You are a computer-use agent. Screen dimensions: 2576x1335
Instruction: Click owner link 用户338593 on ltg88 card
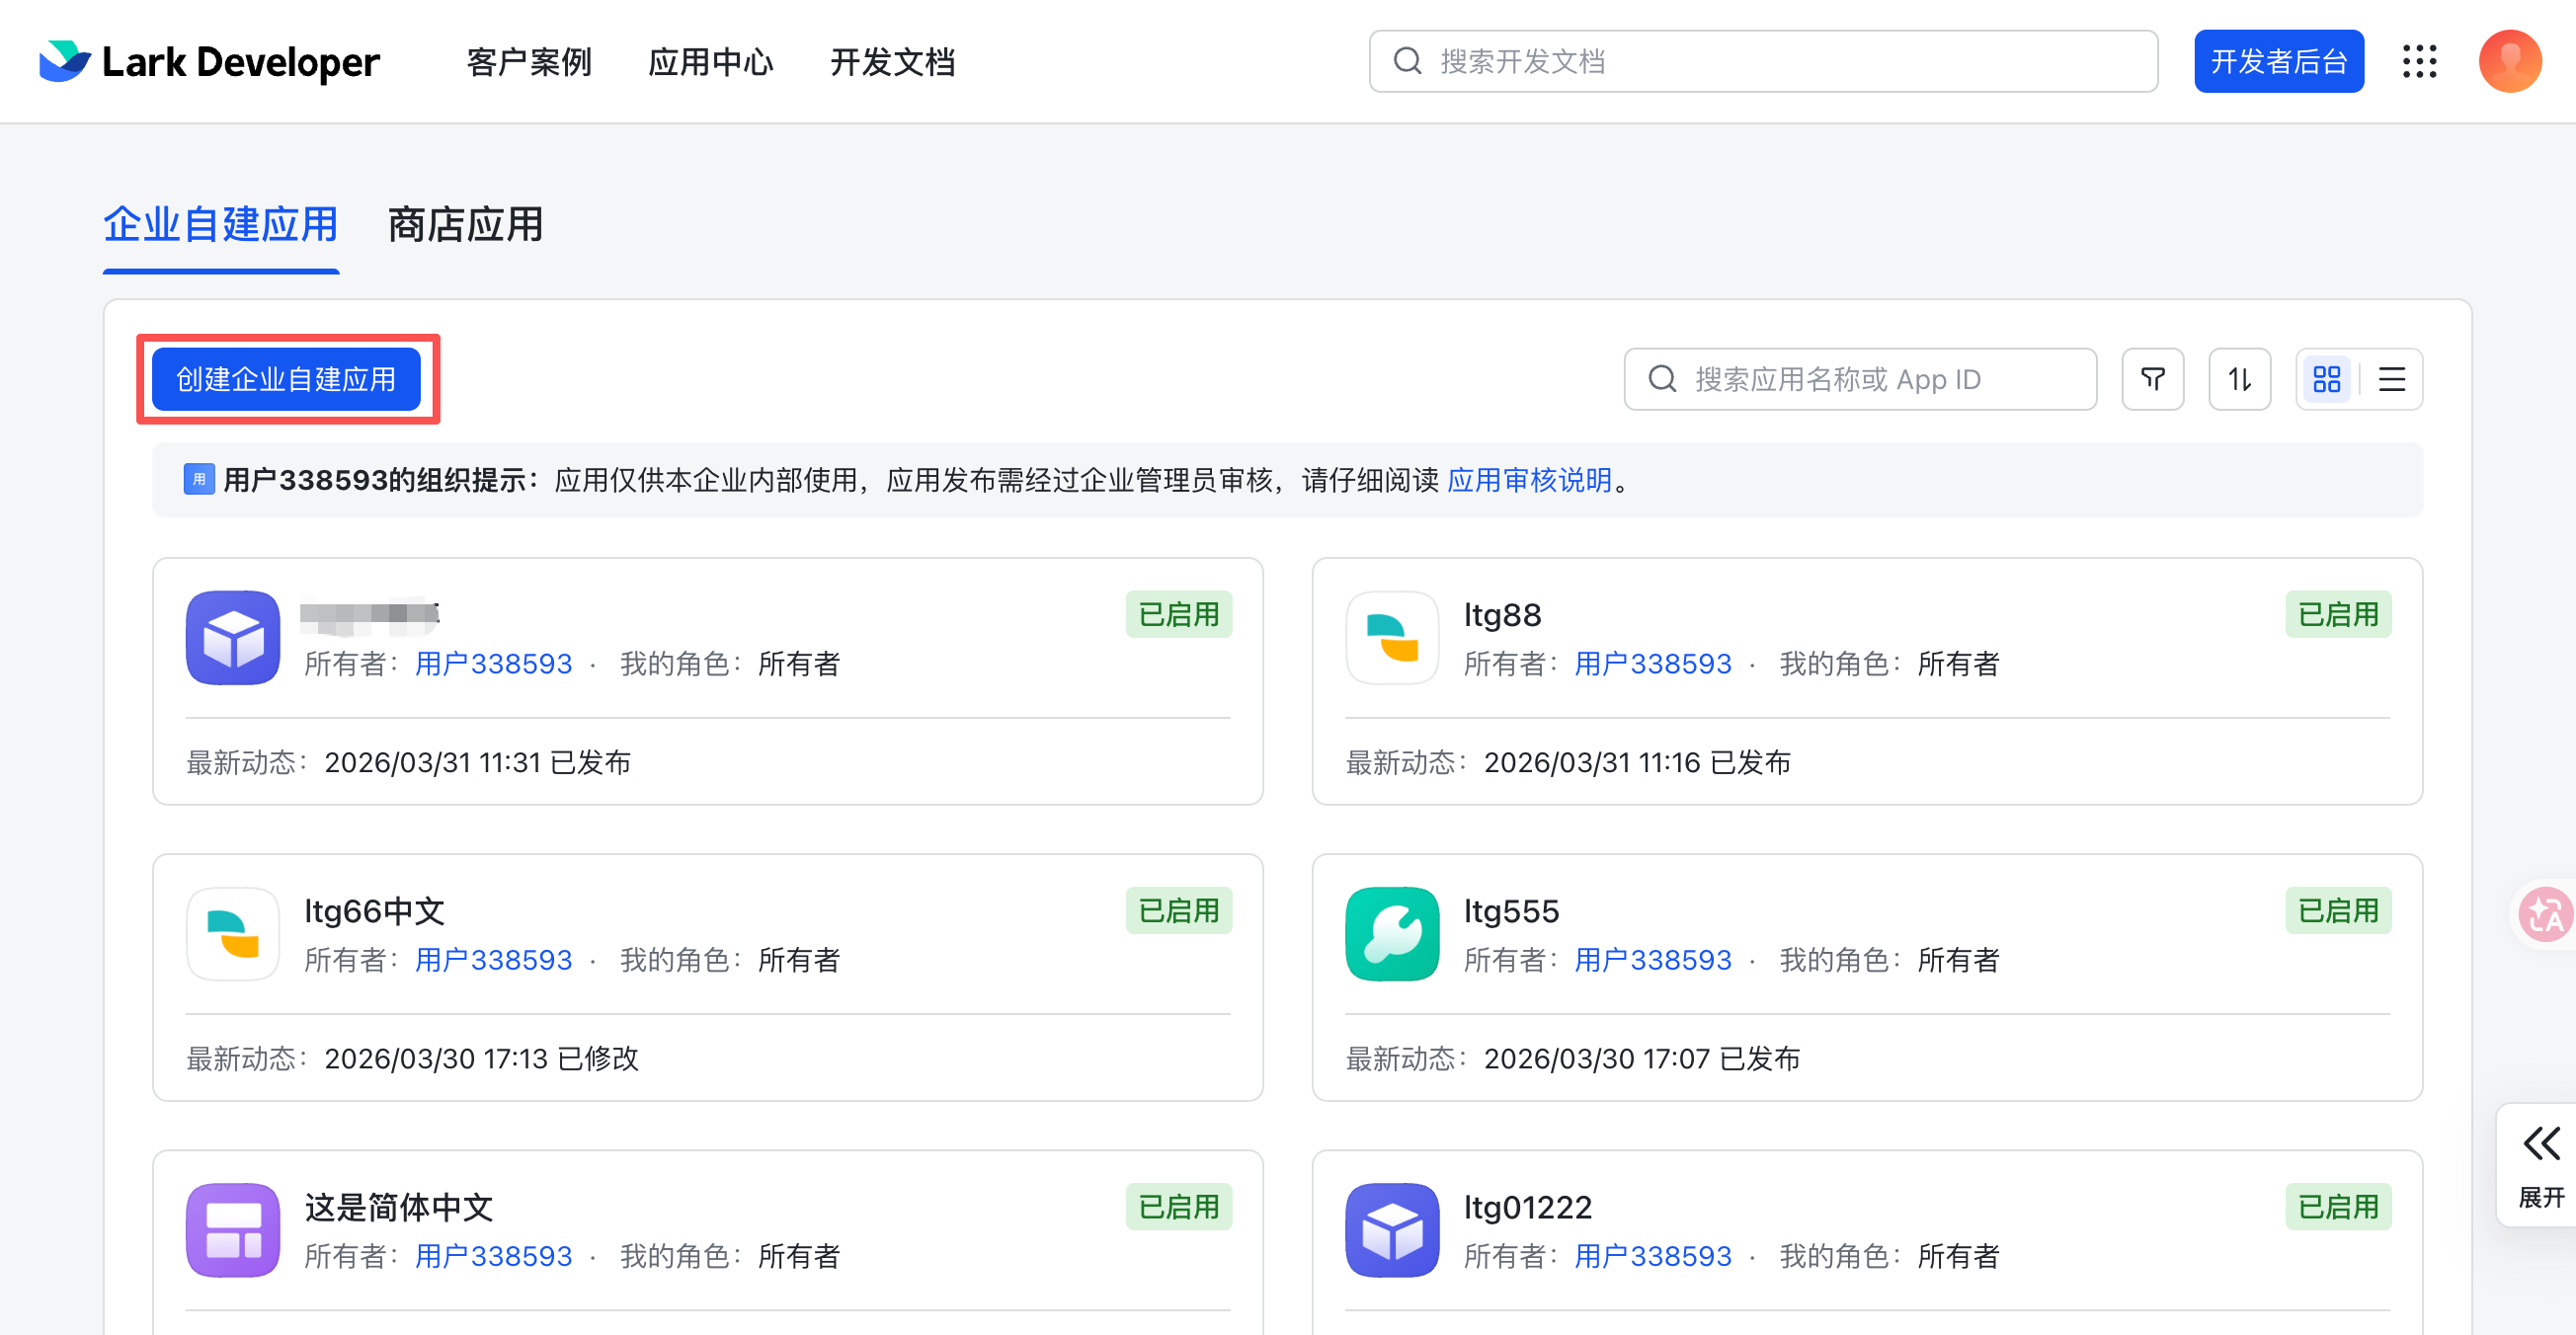[x=1652, y=664]
